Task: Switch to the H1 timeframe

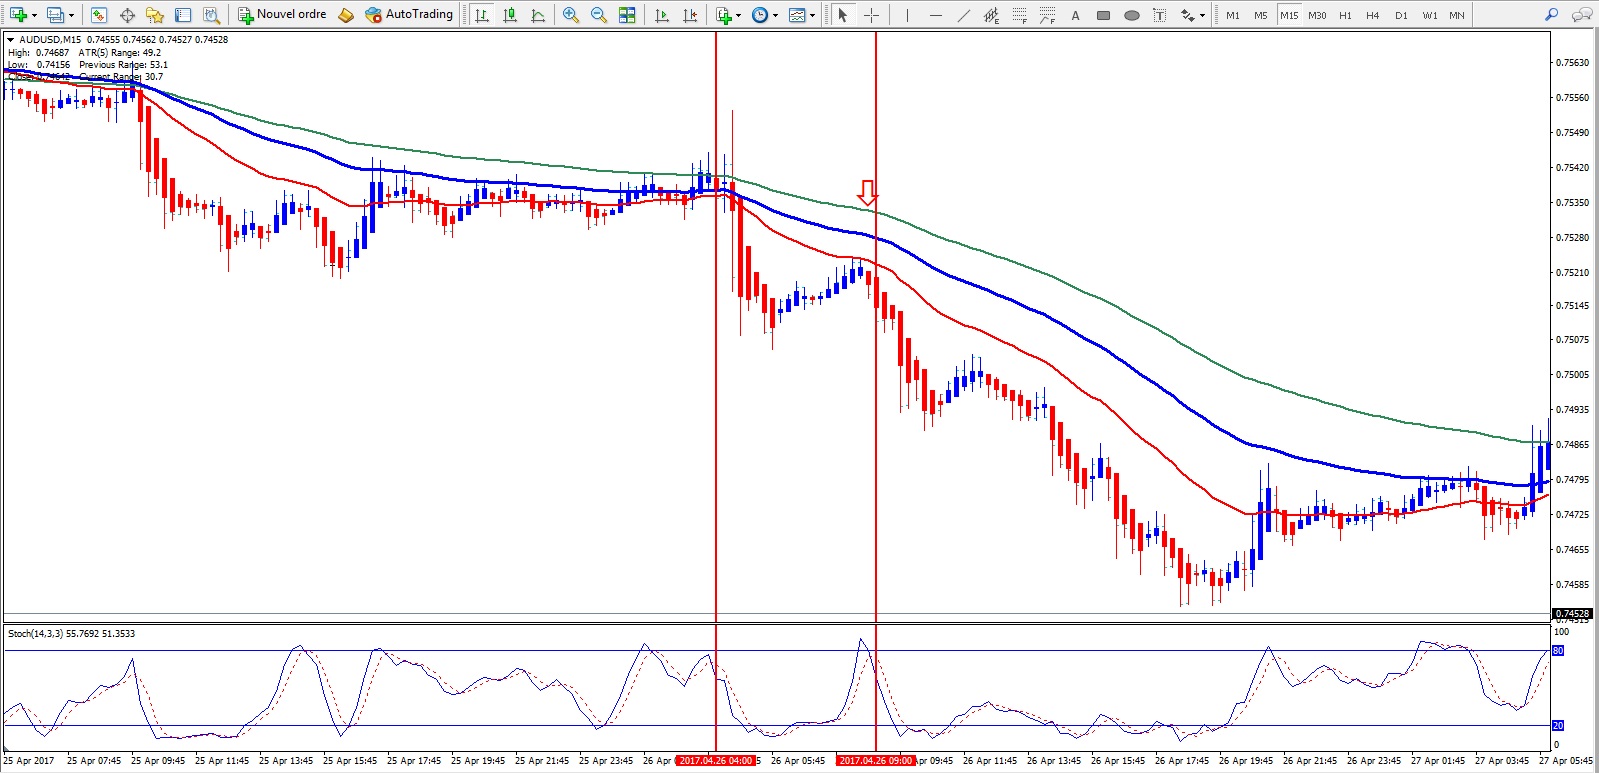Action: coord(1345,15)
